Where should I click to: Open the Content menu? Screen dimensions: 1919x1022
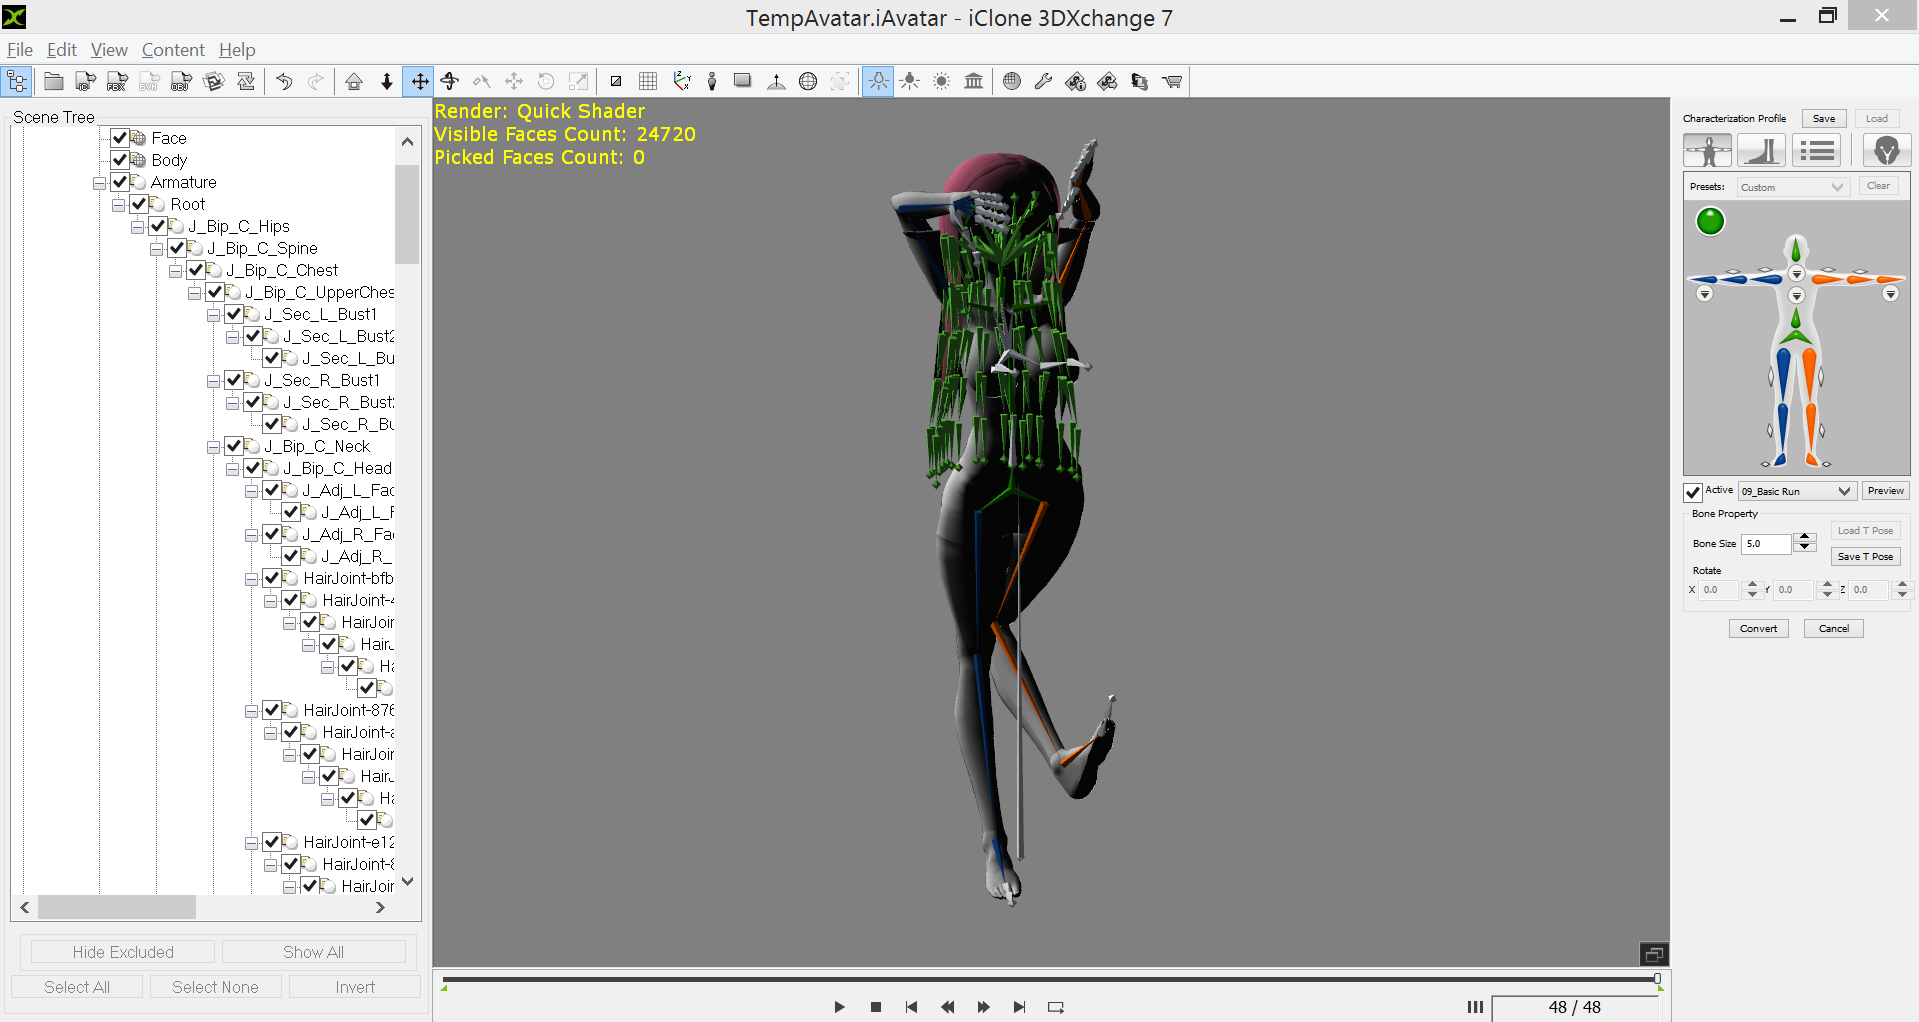click(x=172, y=50)
